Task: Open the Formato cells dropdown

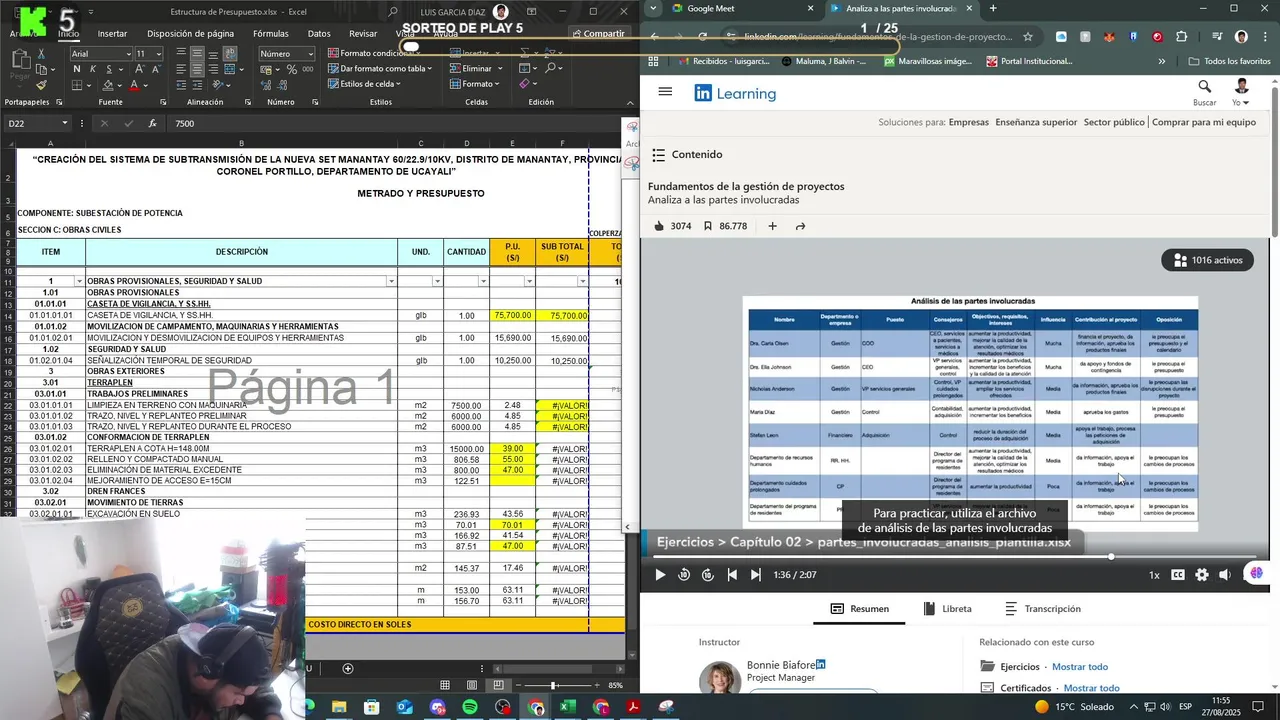Action: 475,84
